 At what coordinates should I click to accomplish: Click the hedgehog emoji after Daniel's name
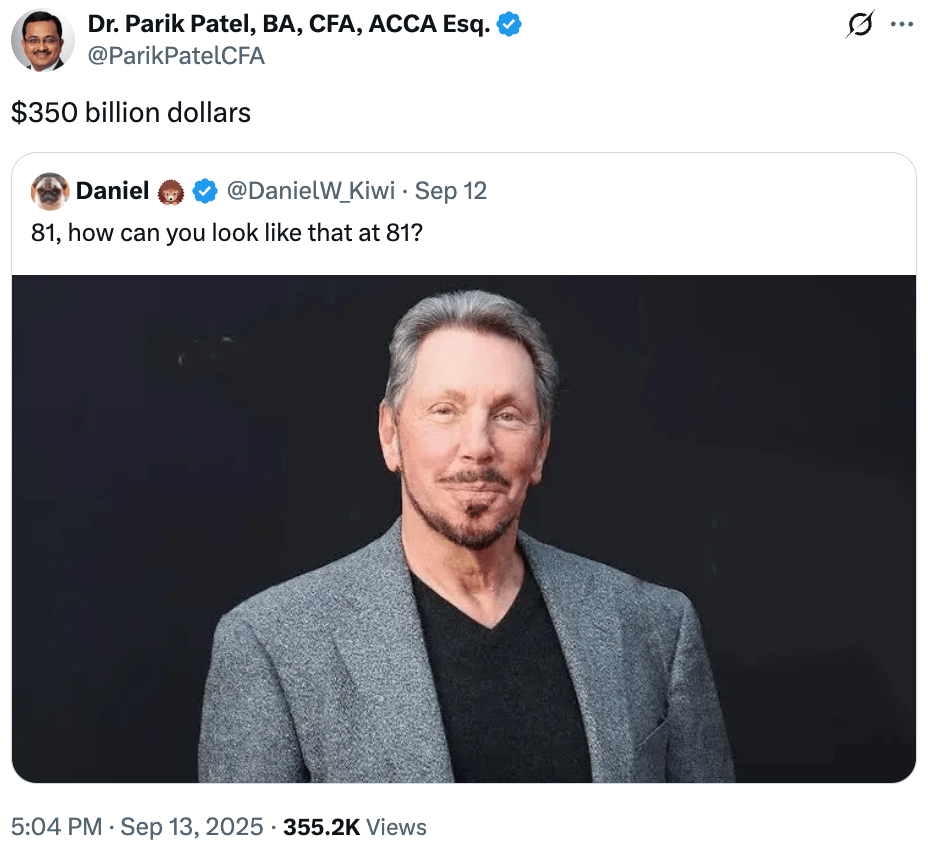click(172, 191)
